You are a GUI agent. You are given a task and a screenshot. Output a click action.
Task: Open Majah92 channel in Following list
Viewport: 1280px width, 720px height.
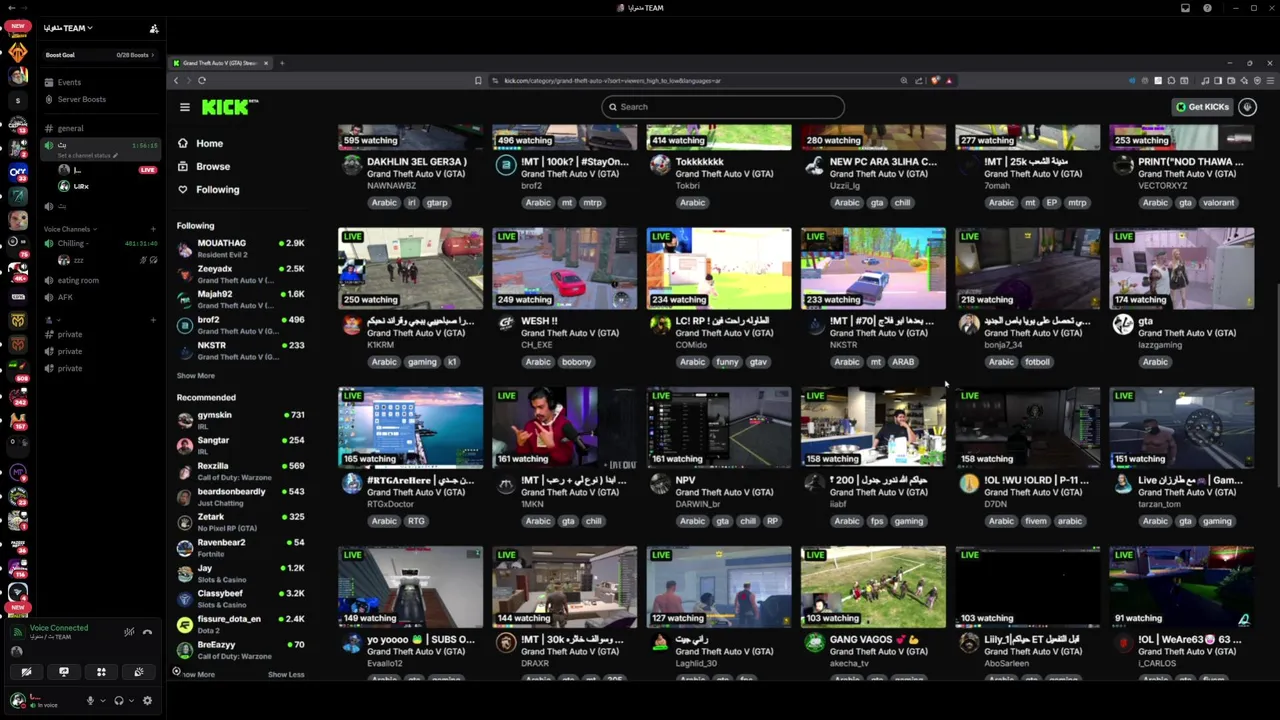[240, 299]
